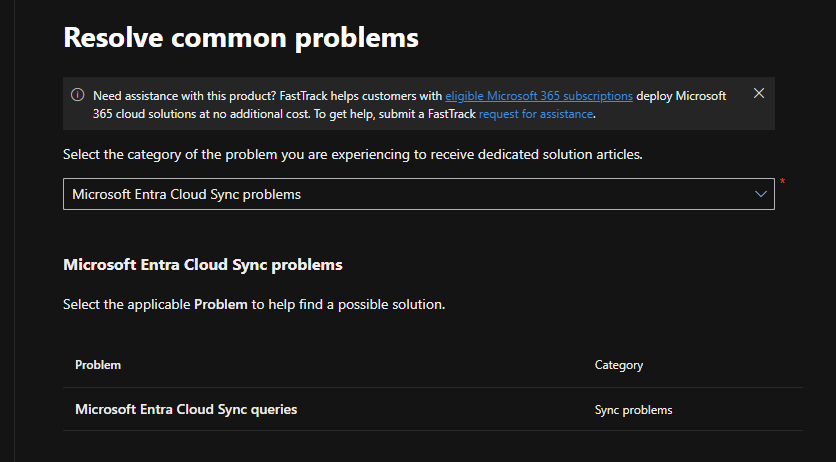Click Microsoft Entra Cloud Sync problems section heading
This screenshot has height=462, width=836.
pyautogui.click(x=203, y=265)
